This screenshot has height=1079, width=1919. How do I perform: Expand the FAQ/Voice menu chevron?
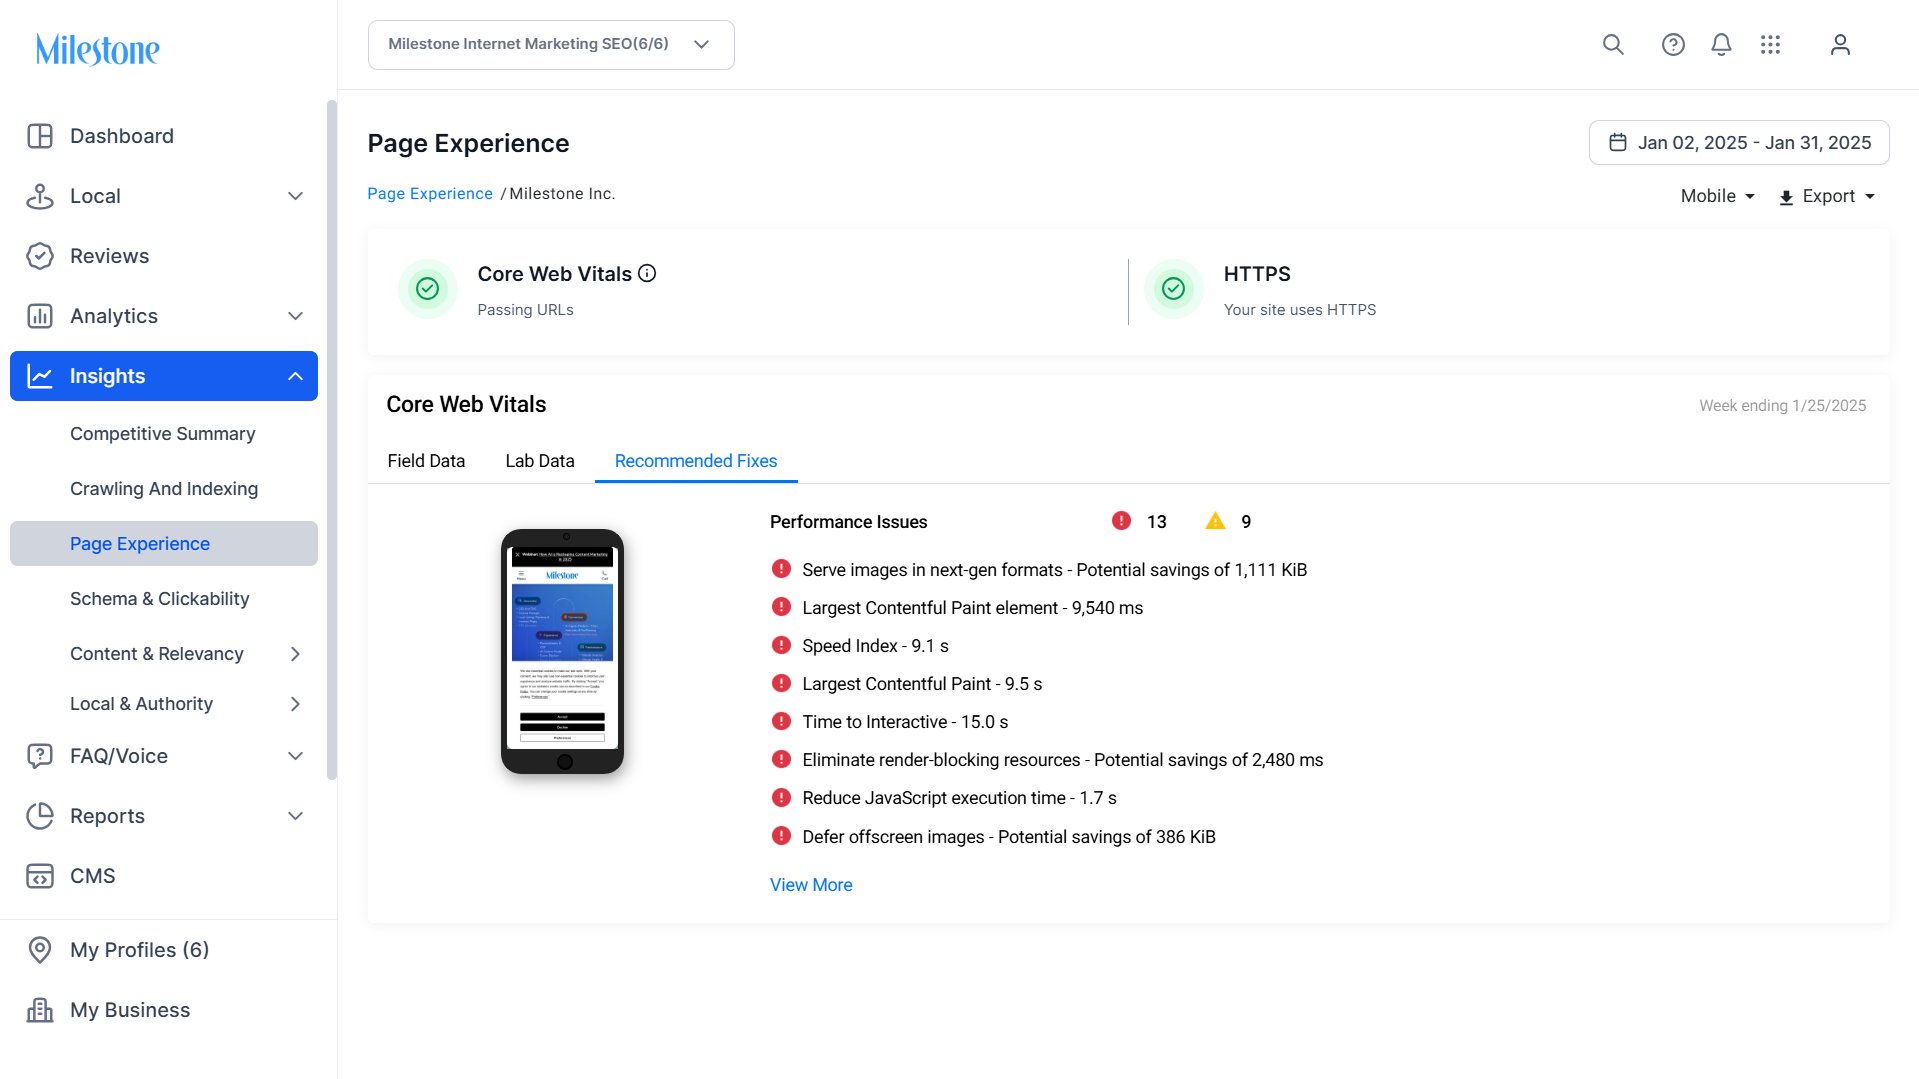295,756
